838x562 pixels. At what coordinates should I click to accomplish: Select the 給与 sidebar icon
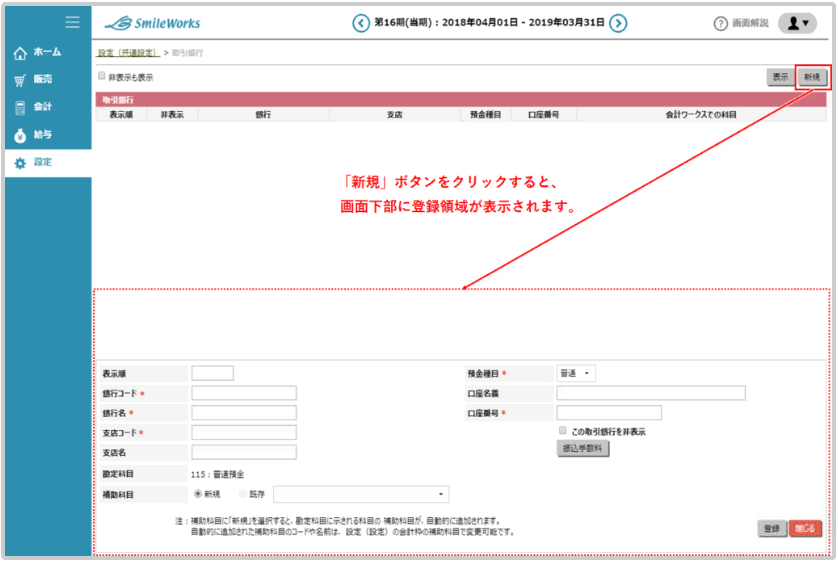(x=20, y=134)
